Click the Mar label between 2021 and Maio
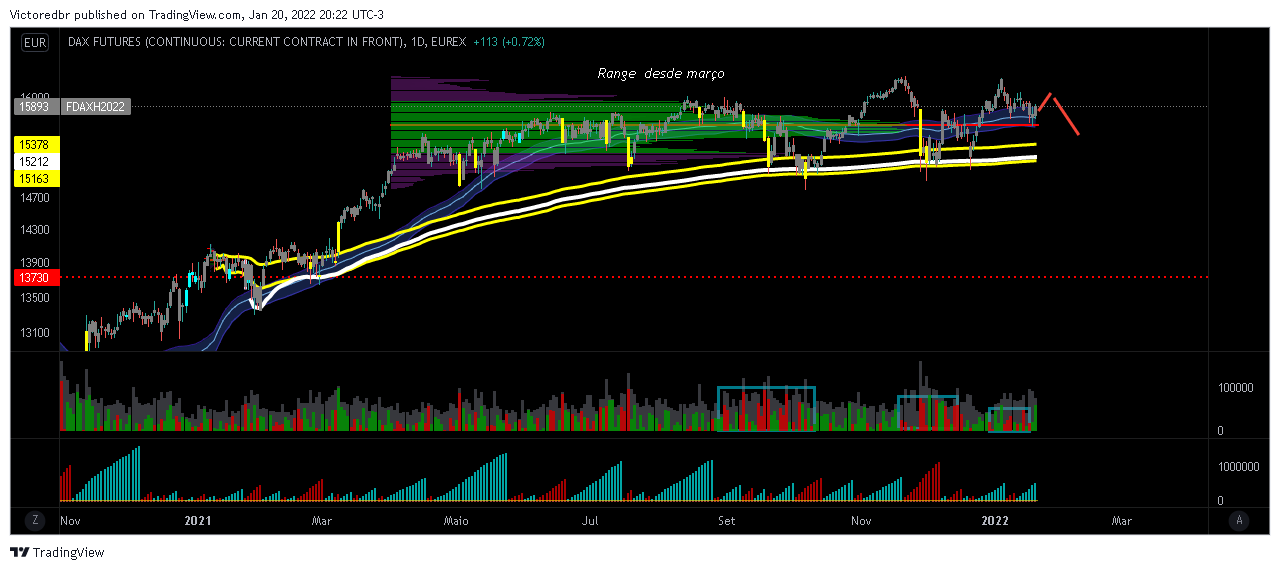This screenshot has width=1280, height=570. coord(322,521)
